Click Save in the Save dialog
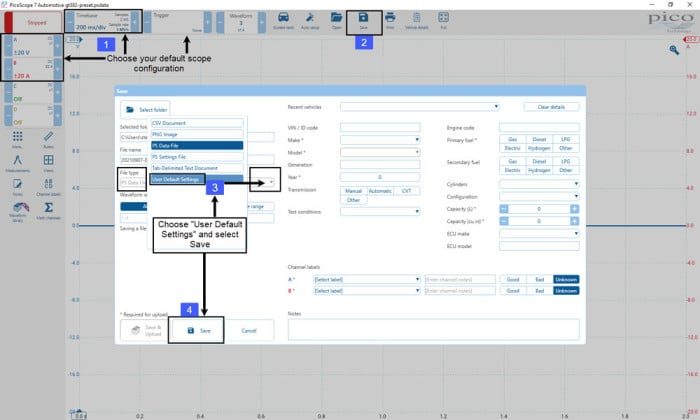 [199, 330]
